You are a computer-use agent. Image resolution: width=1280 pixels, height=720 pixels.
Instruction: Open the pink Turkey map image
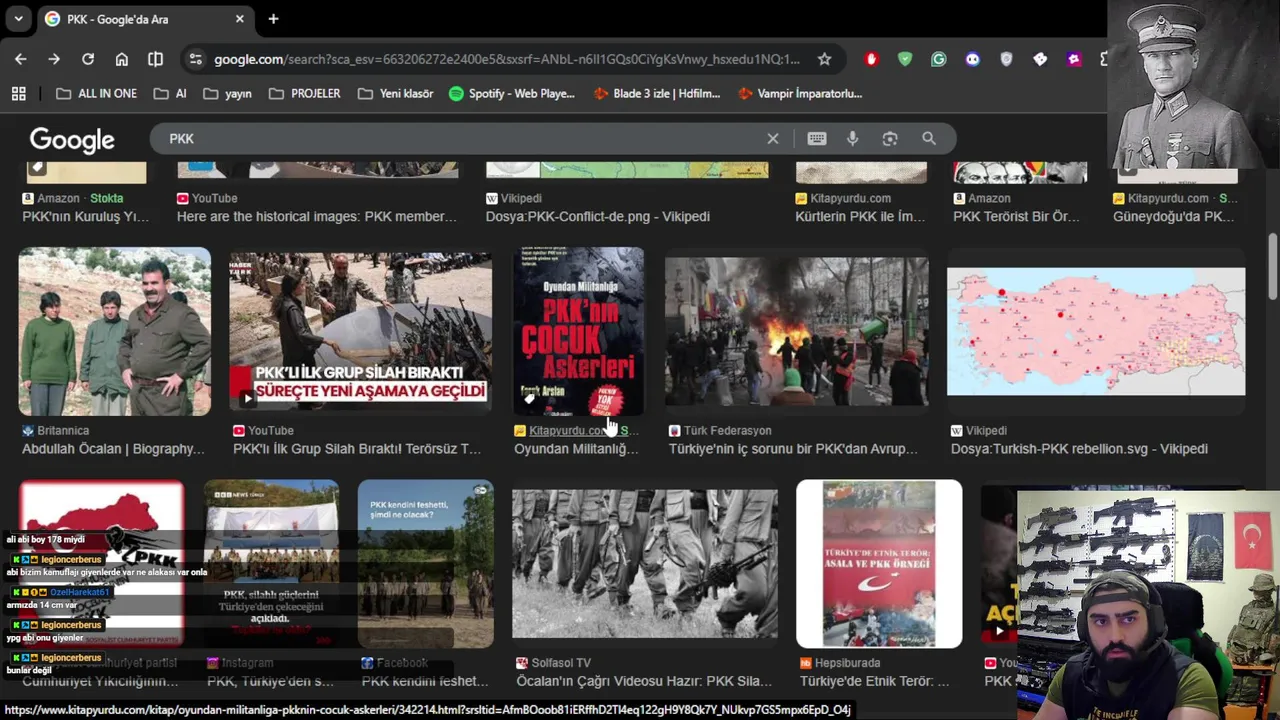click(x=1096, y=331)
